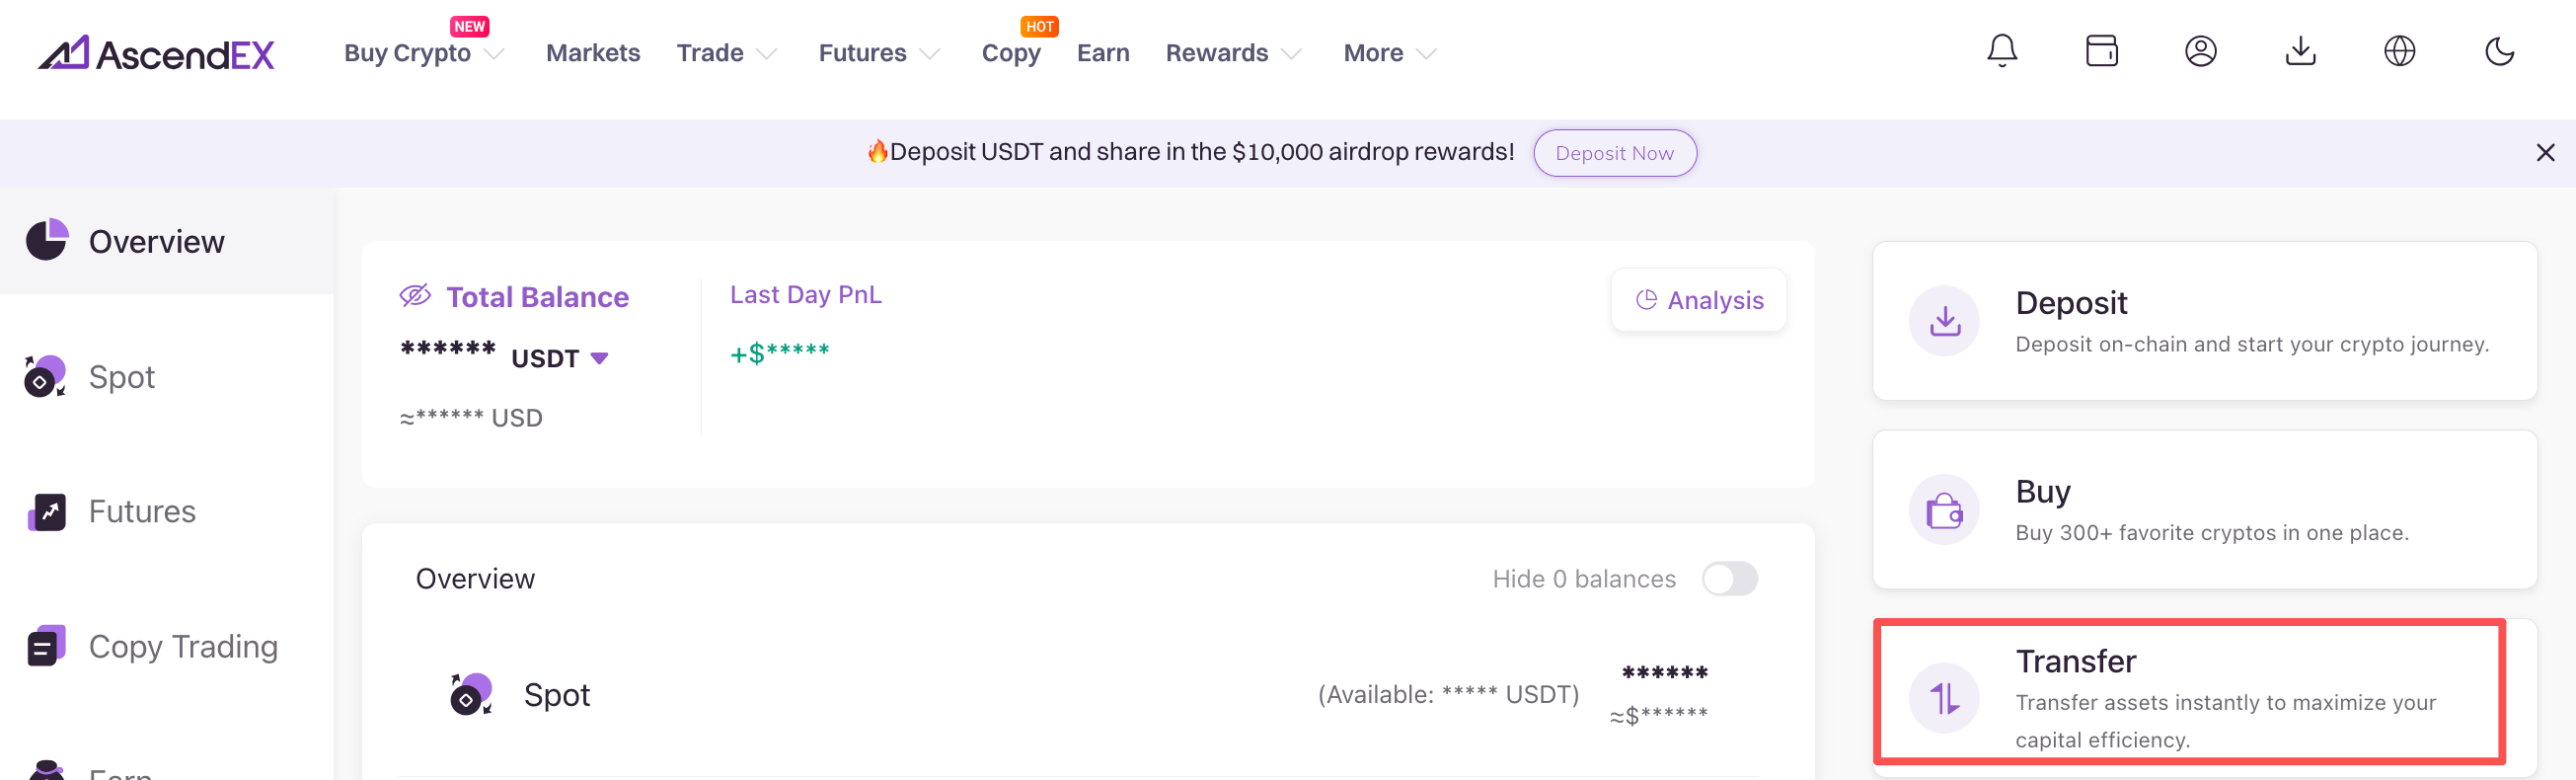This screenshot has height=780, width=2576.
Task: Select Futures in the left sidebar
Action: [141, 512]
